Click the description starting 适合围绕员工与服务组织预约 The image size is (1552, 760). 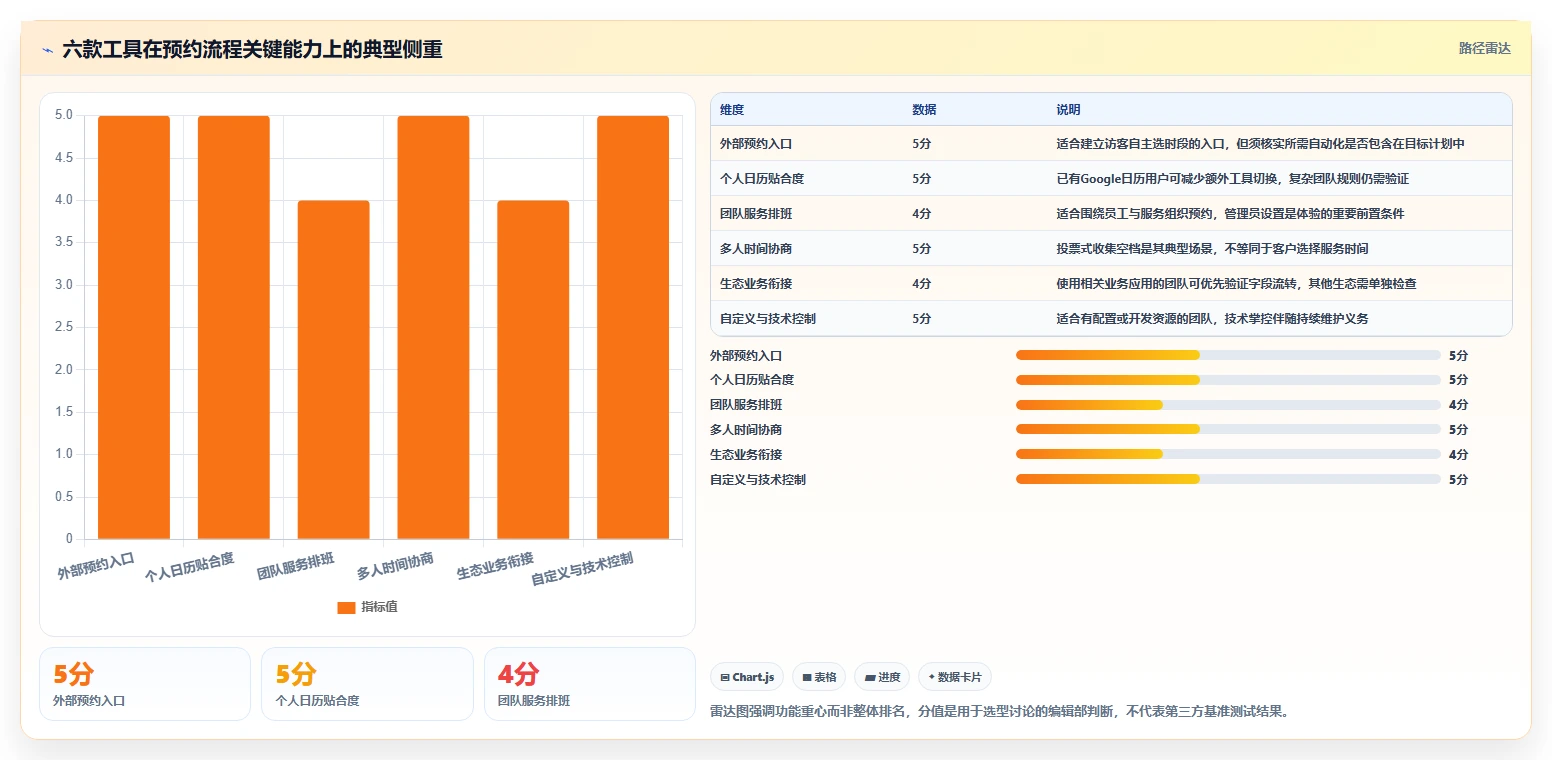click(1230, 214)
